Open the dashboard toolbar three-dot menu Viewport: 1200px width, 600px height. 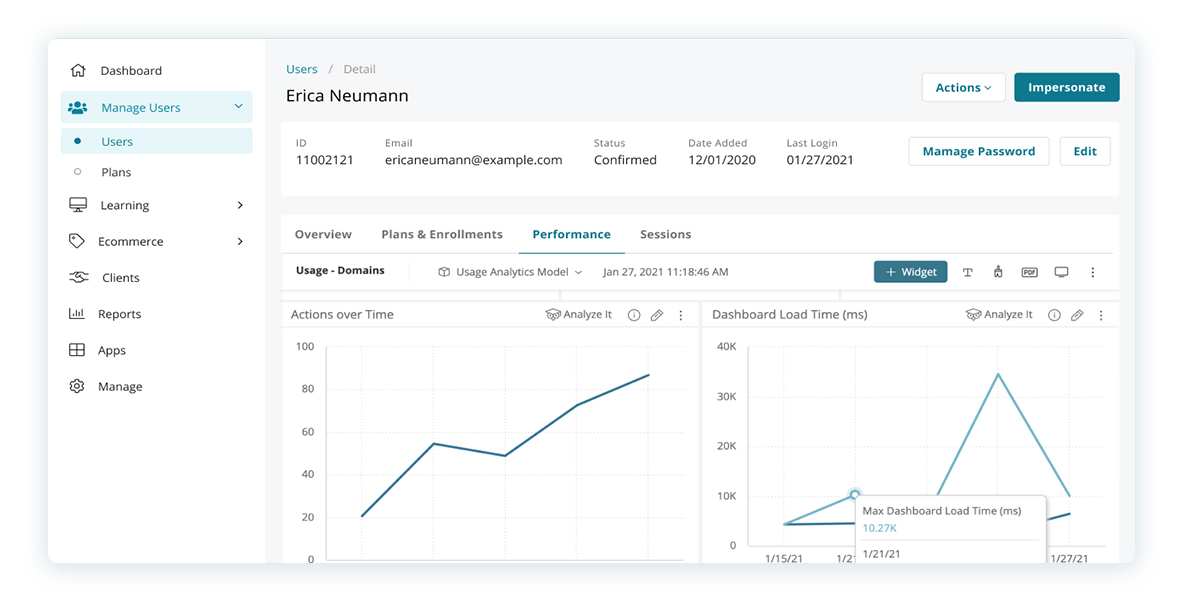pos(1093,272)
